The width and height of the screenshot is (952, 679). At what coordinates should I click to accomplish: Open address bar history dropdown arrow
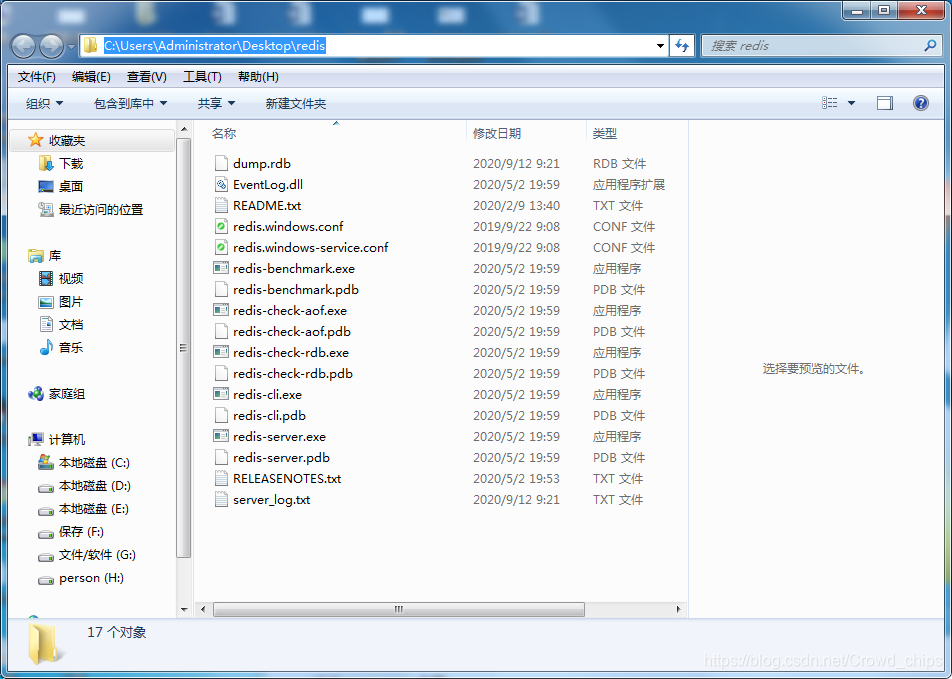(x=660, y=46)
